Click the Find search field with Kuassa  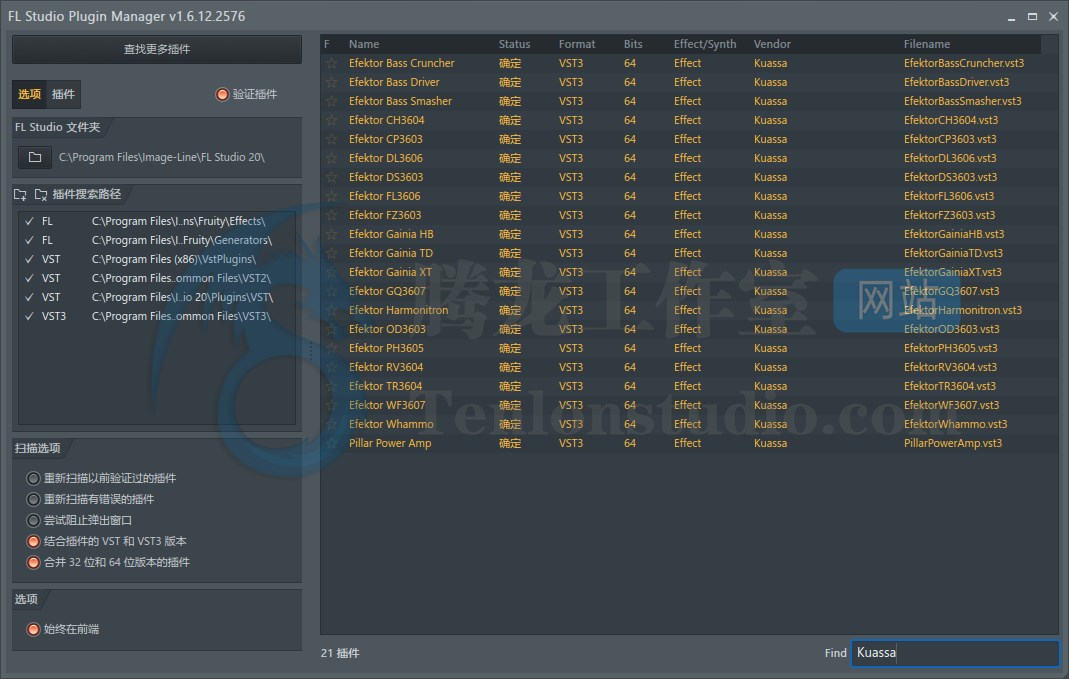click(x=955, y=653)
